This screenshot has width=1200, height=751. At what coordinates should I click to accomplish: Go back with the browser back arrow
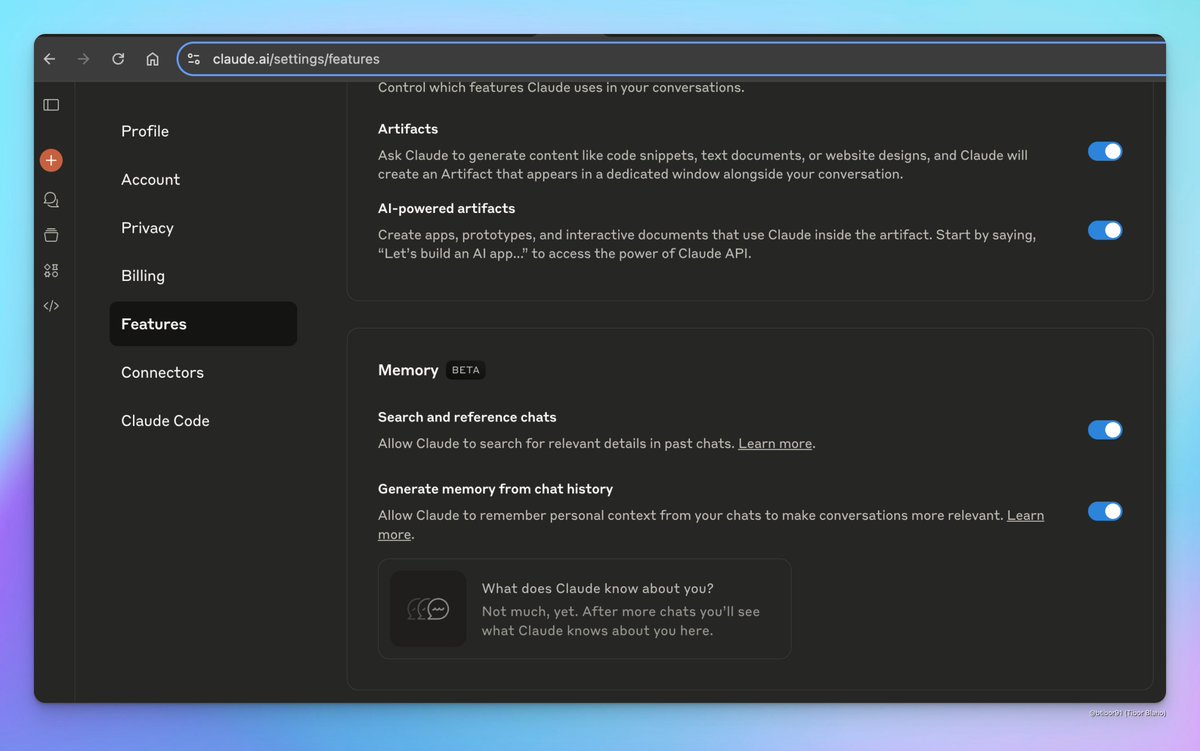(49, 59)
